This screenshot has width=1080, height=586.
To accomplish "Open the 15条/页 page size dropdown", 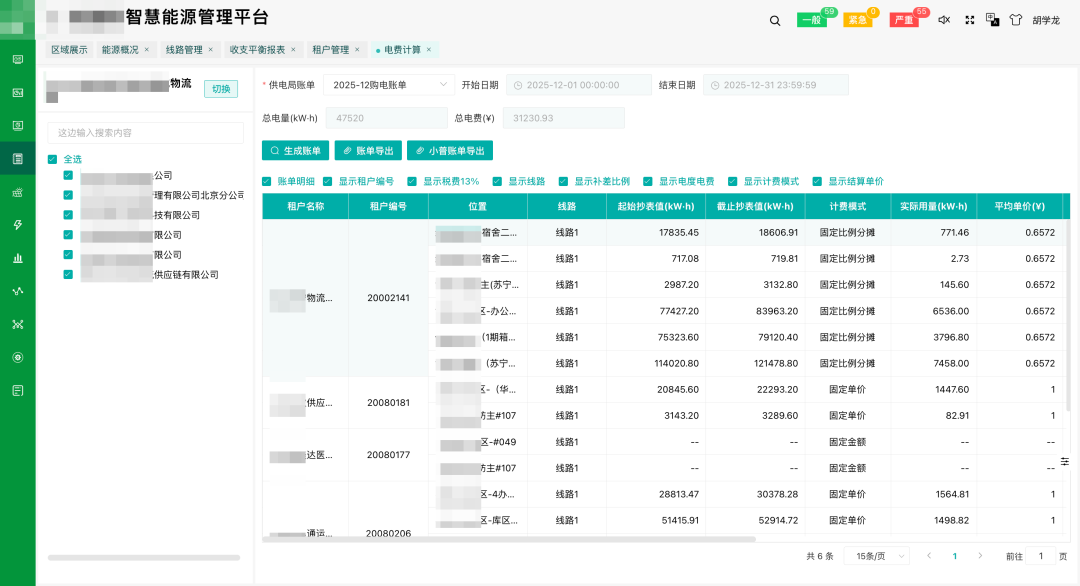I will tap(876, 556).
